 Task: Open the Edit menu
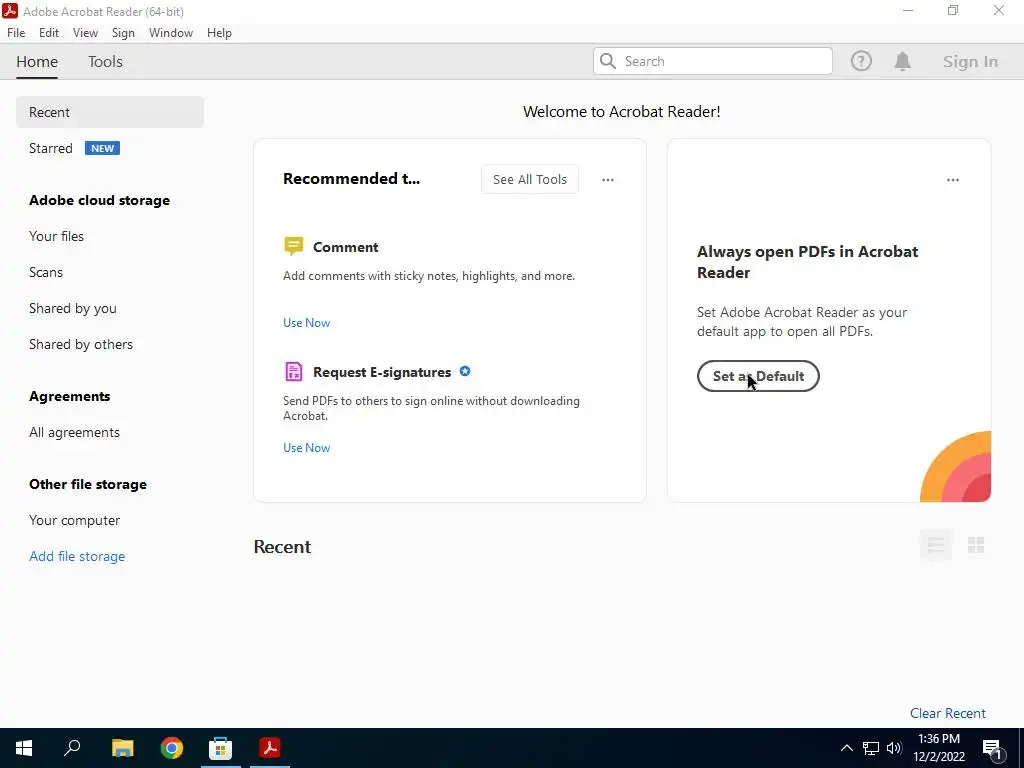point(48,33)
